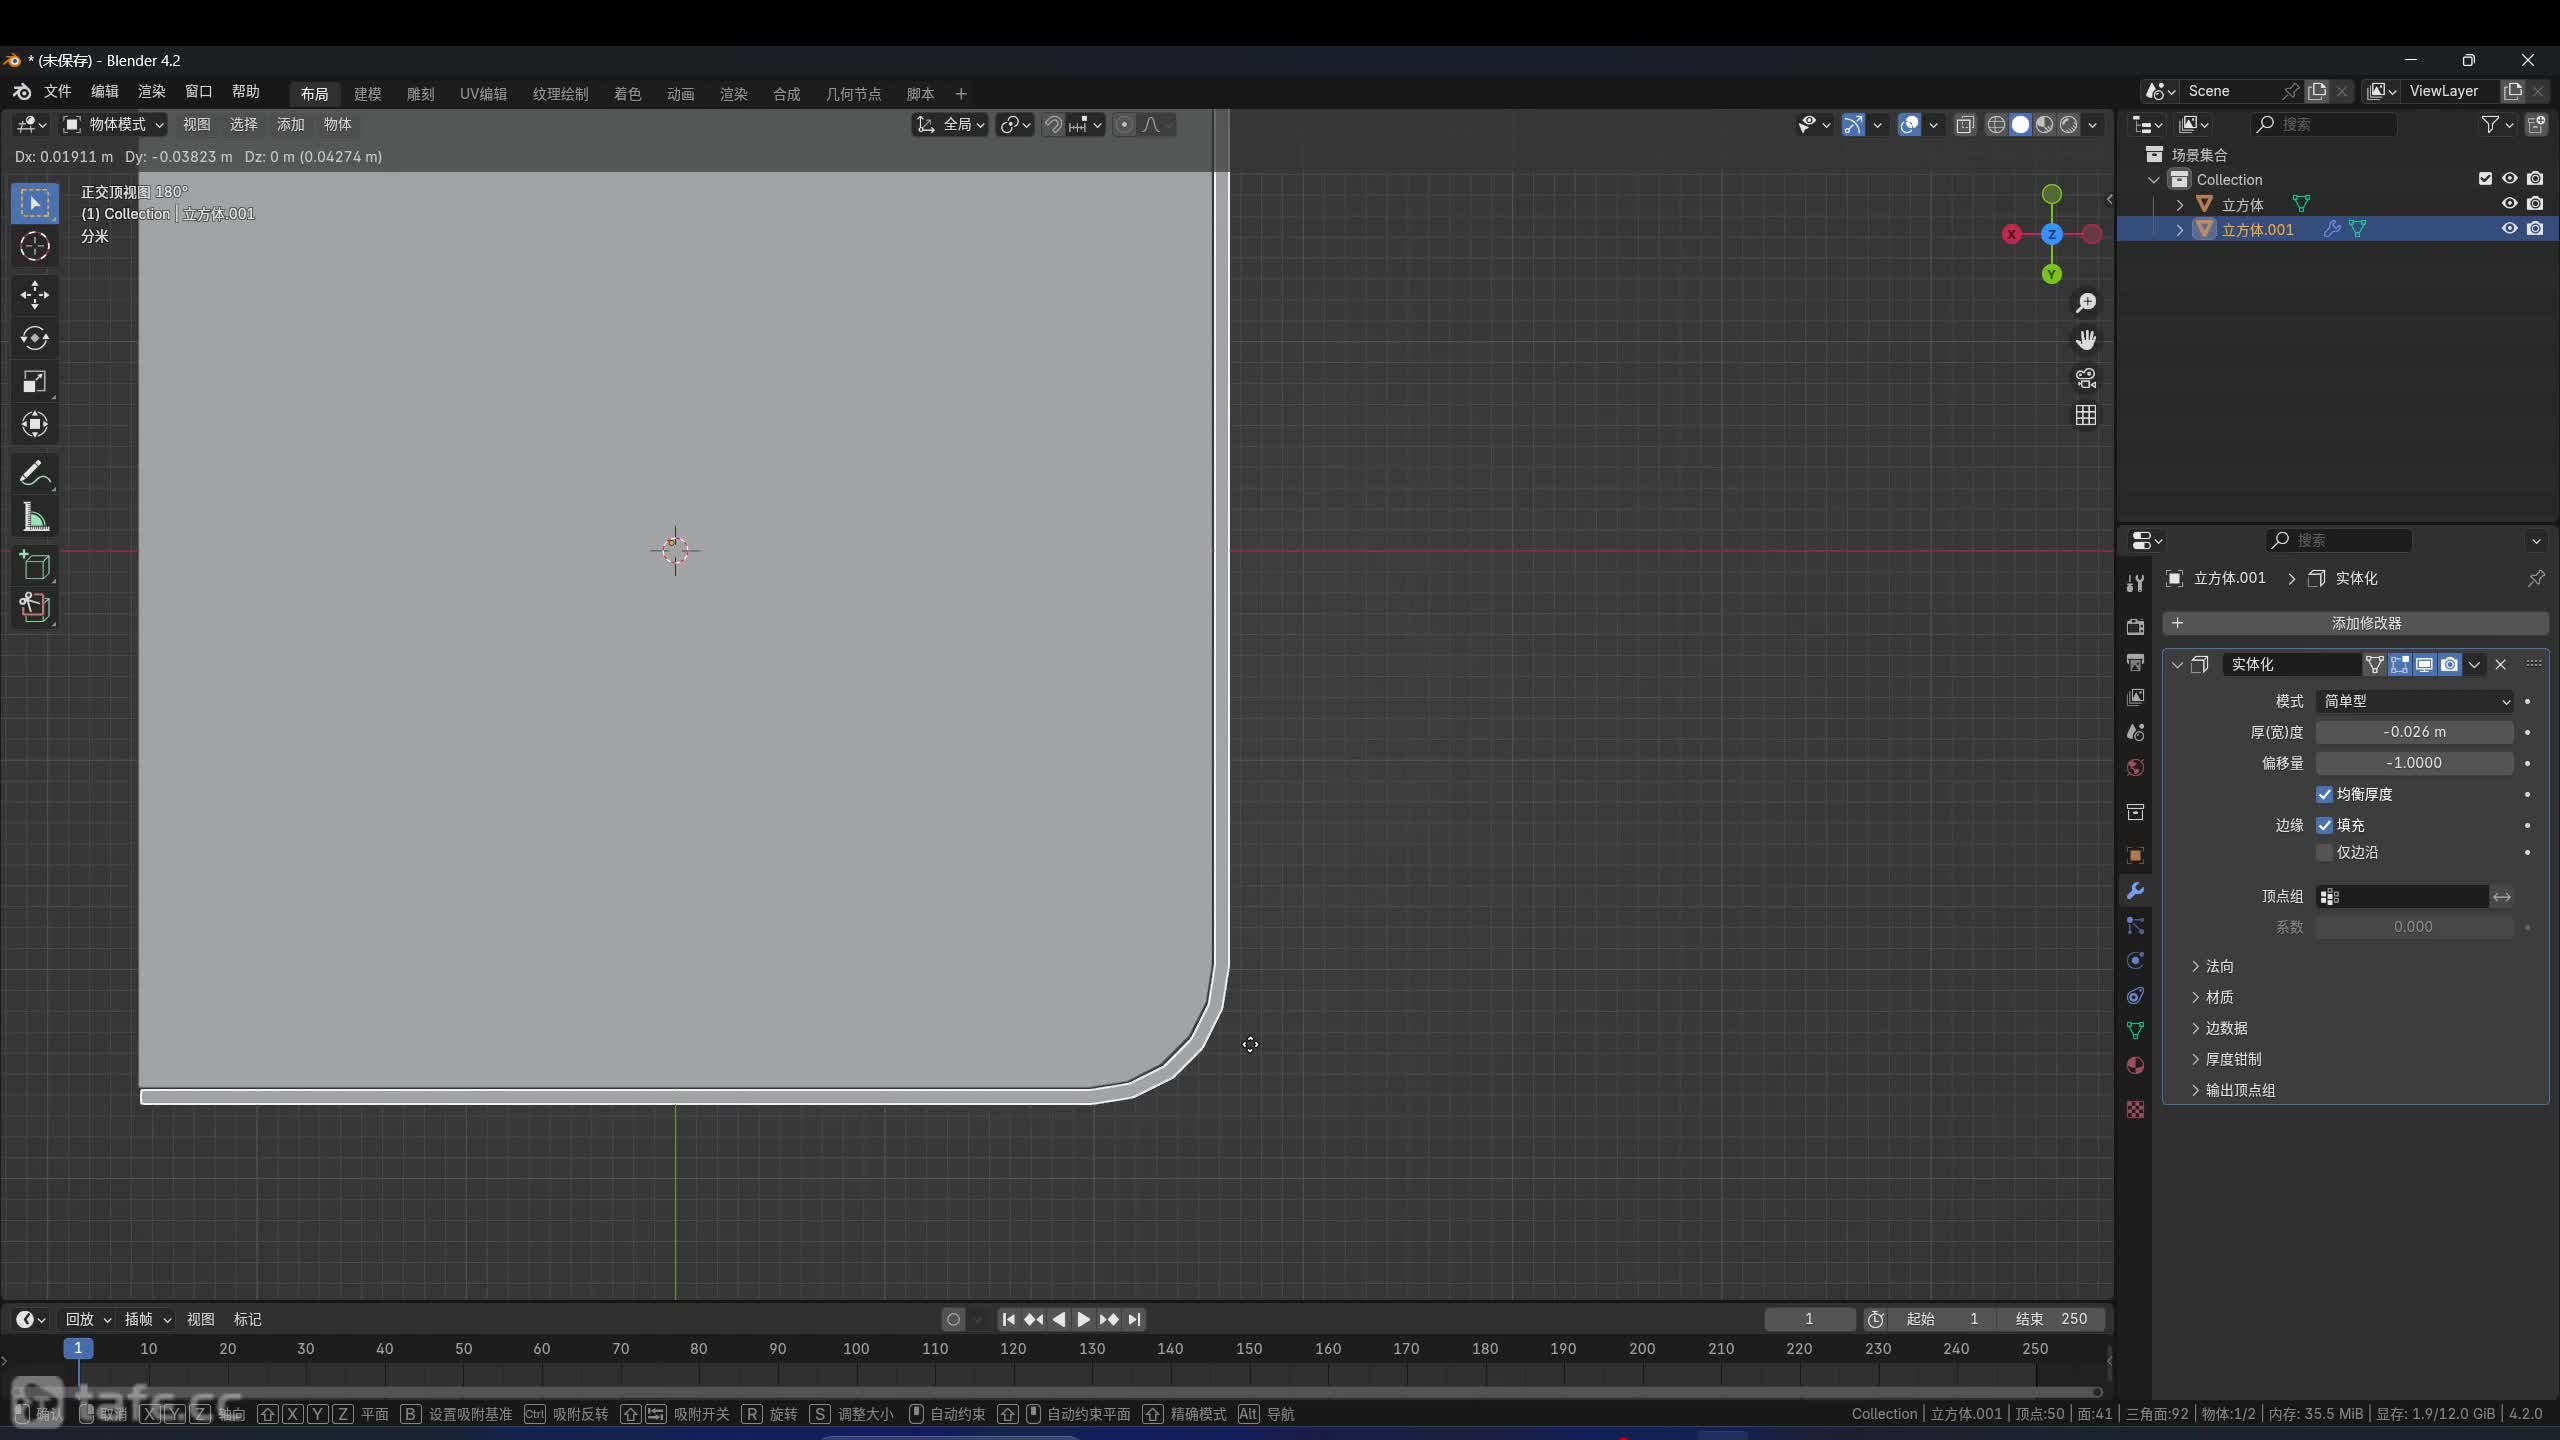Image resolution: width=2560 pixels, height=1440 pixels.
Task: Select the Measure tool
Action: [x=35, y=517]
